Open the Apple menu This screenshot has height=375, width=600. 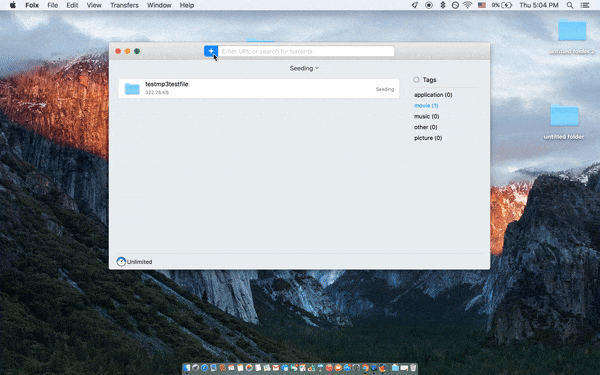(x=13, y=5)
